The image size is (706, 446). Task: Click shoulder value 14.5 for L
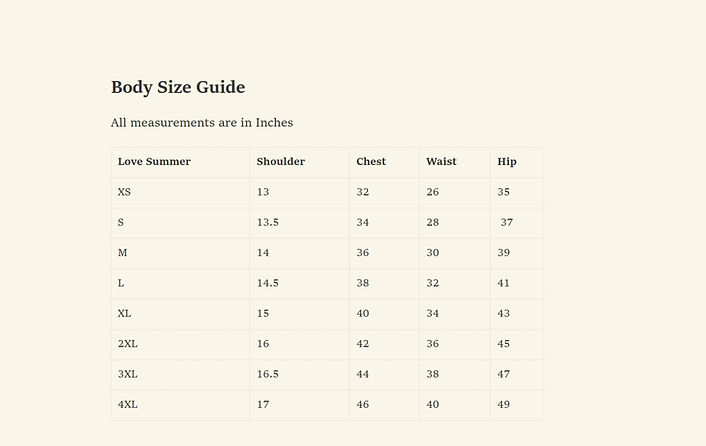click(x=268, y=283)
